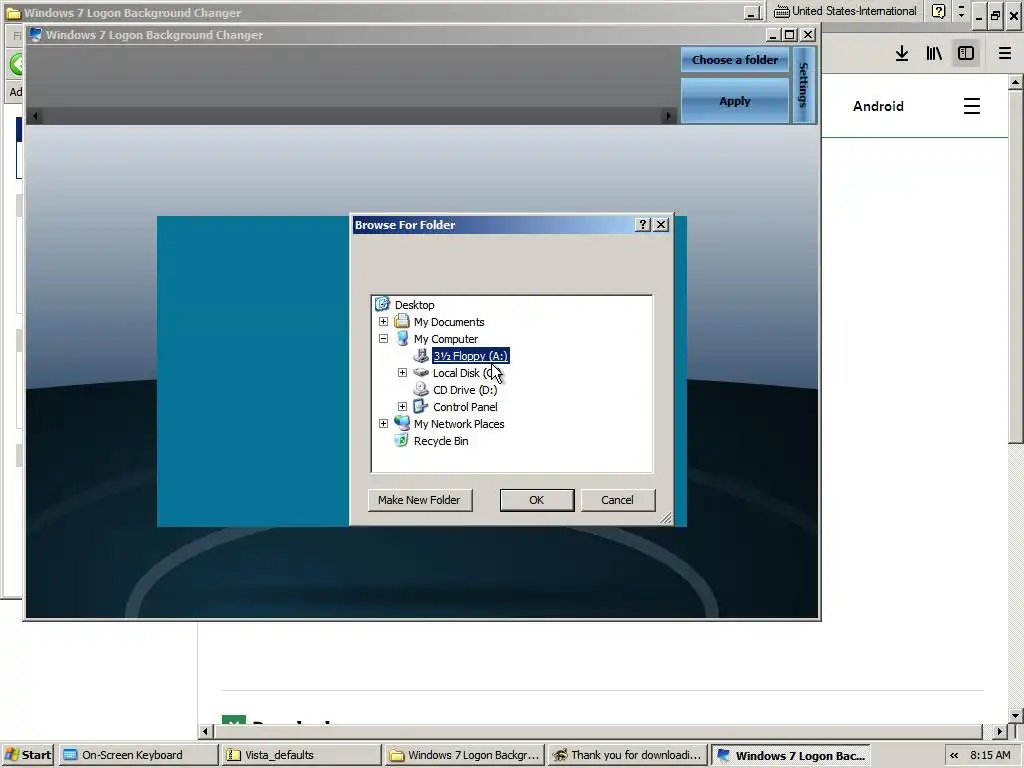
Task: Click browser vertical scrollbar up arrow
Action: (x=1016, y=82)
